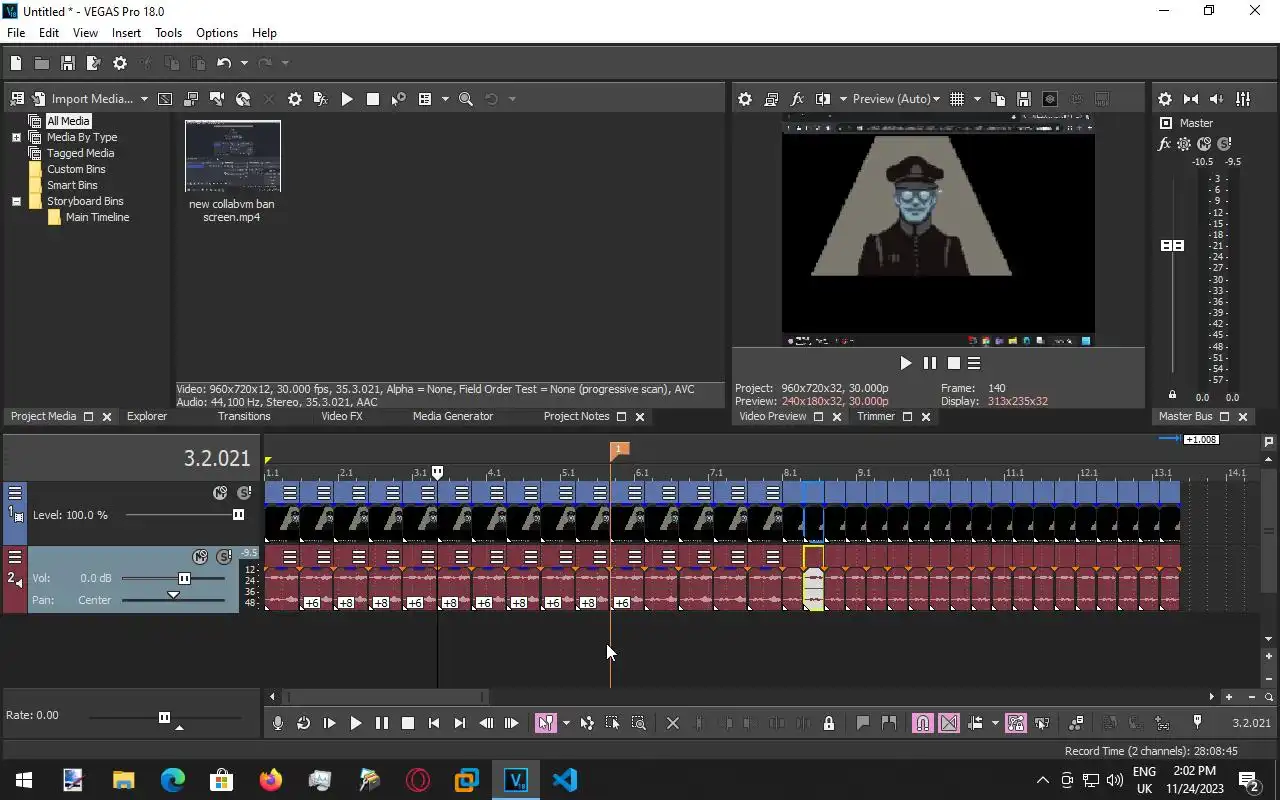Open the Project Media views dropdown arrow
The image size is (1280, 800).
coord(443,99)
